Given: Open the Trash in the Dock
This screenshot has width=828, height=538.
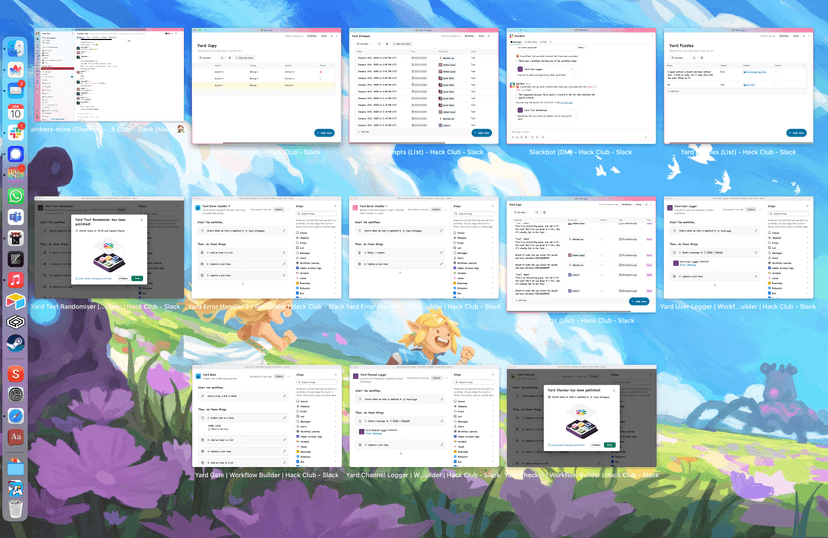Looking at the screenshot, I should pos(16,510).
